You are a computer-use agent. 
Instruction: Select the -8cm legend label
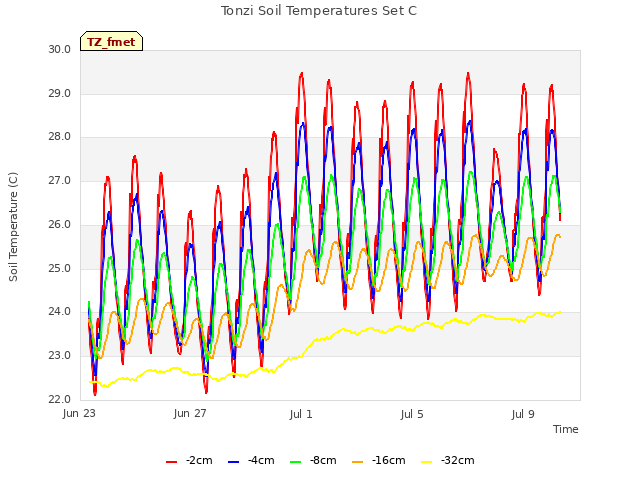coord(323,460)
